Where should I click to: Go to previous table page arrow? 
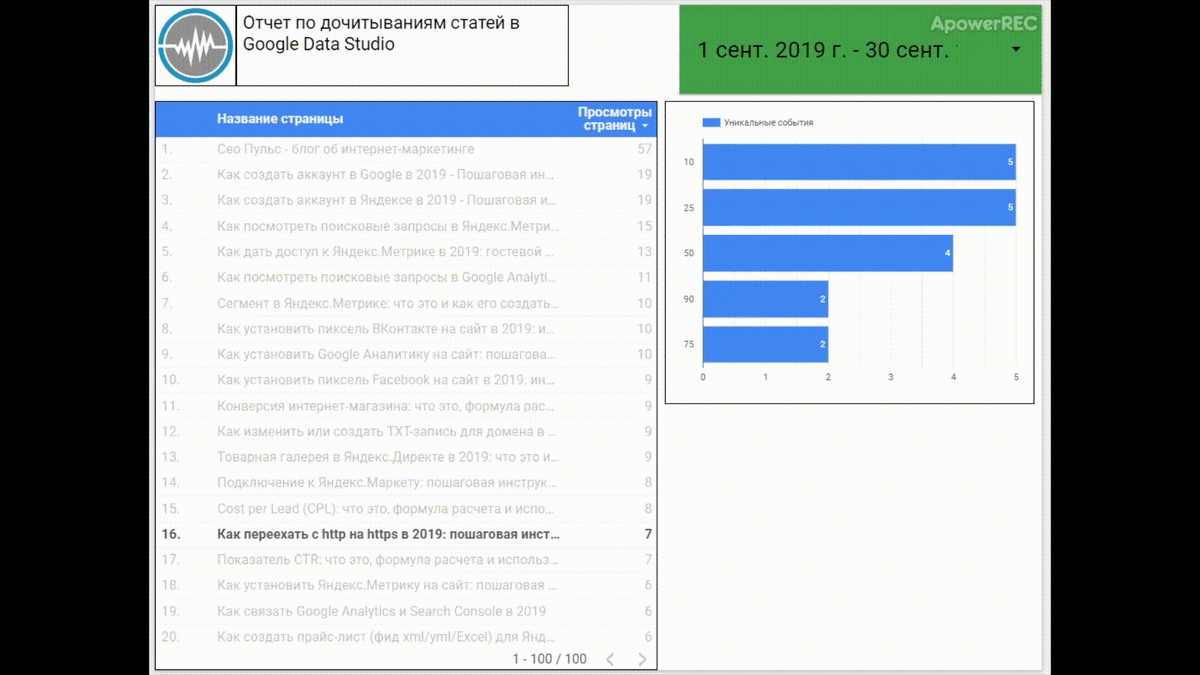click(x=610, y=659)
